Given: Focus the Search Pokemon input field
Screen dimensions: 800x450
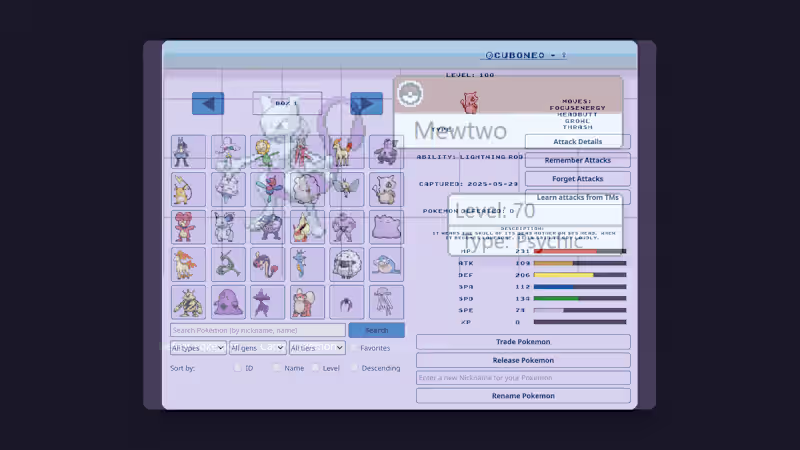Looking at the screenshot, I should (258, 330).
